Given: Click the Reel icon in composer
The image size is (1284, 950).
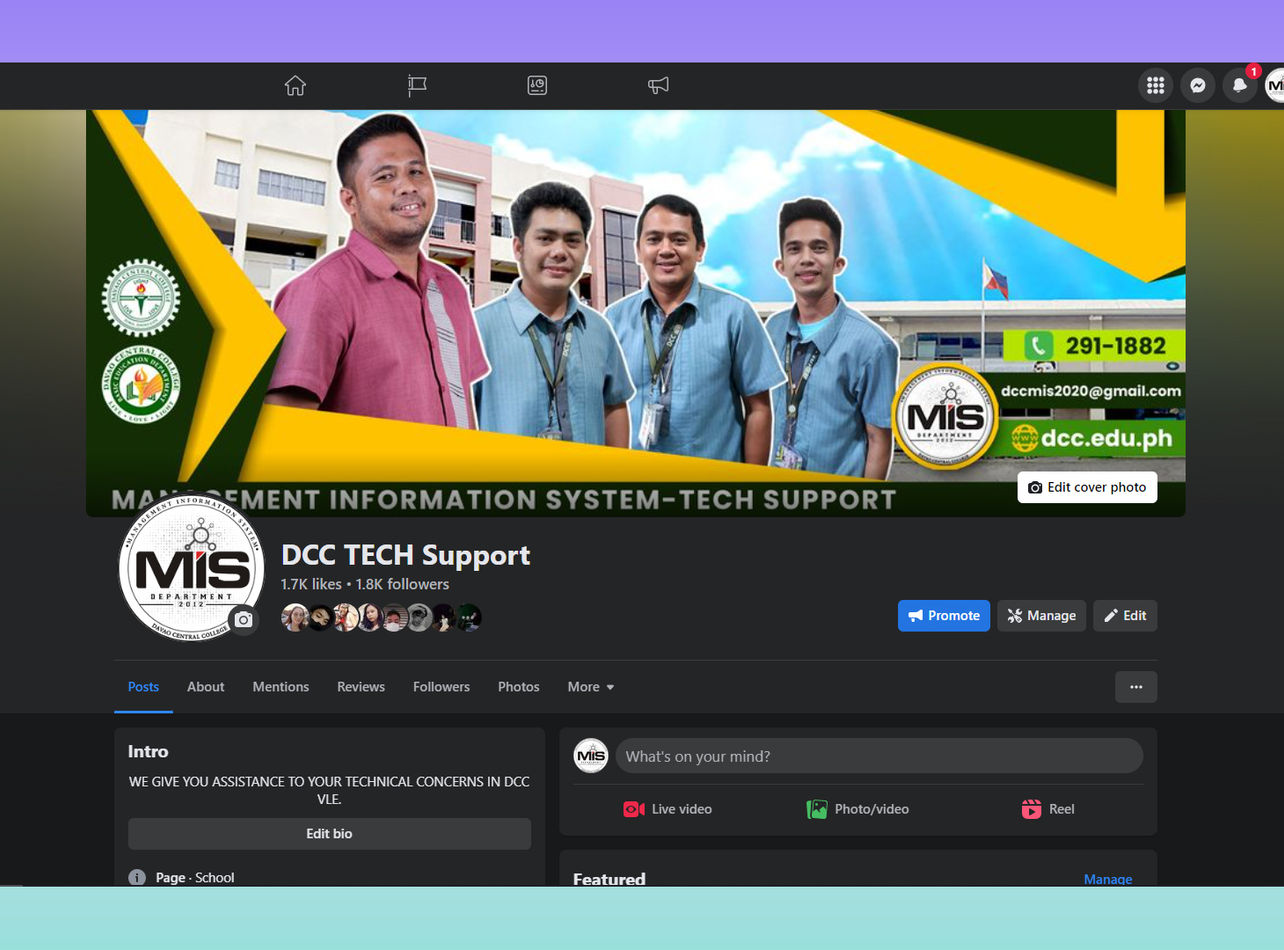Looking at the screenshot, I should point(1031,809).
